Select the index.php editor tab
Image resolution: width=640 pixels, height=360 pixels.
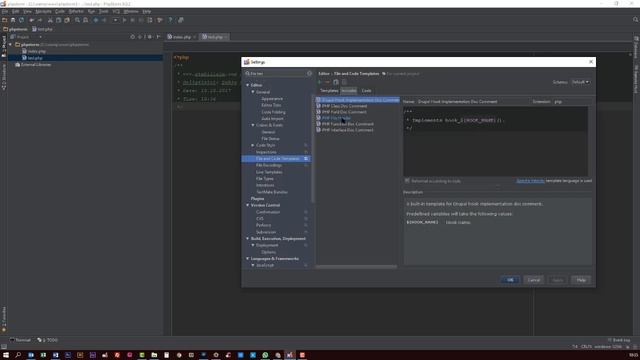tap(182, 37)
